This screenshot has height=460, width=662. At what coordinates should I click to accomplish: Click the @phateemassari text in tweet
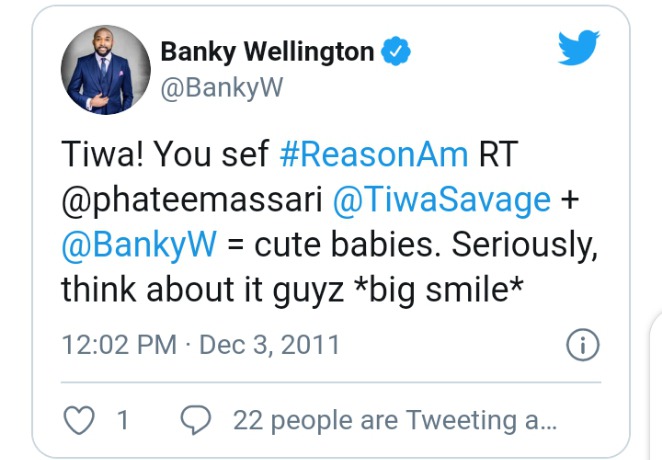(x=192, y=200)
